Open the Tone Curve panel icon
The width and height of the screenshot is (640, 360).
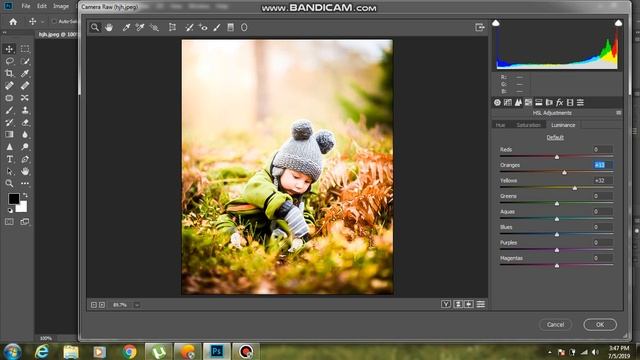pyautogui.click(x=508, y=102)
